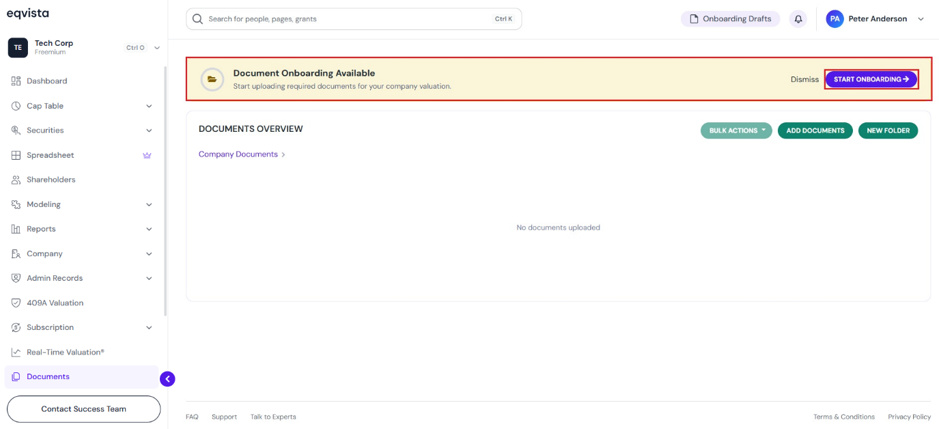939x429 pixels.
Task: Click the PA user avatar
Action: [x=835, y=19]
